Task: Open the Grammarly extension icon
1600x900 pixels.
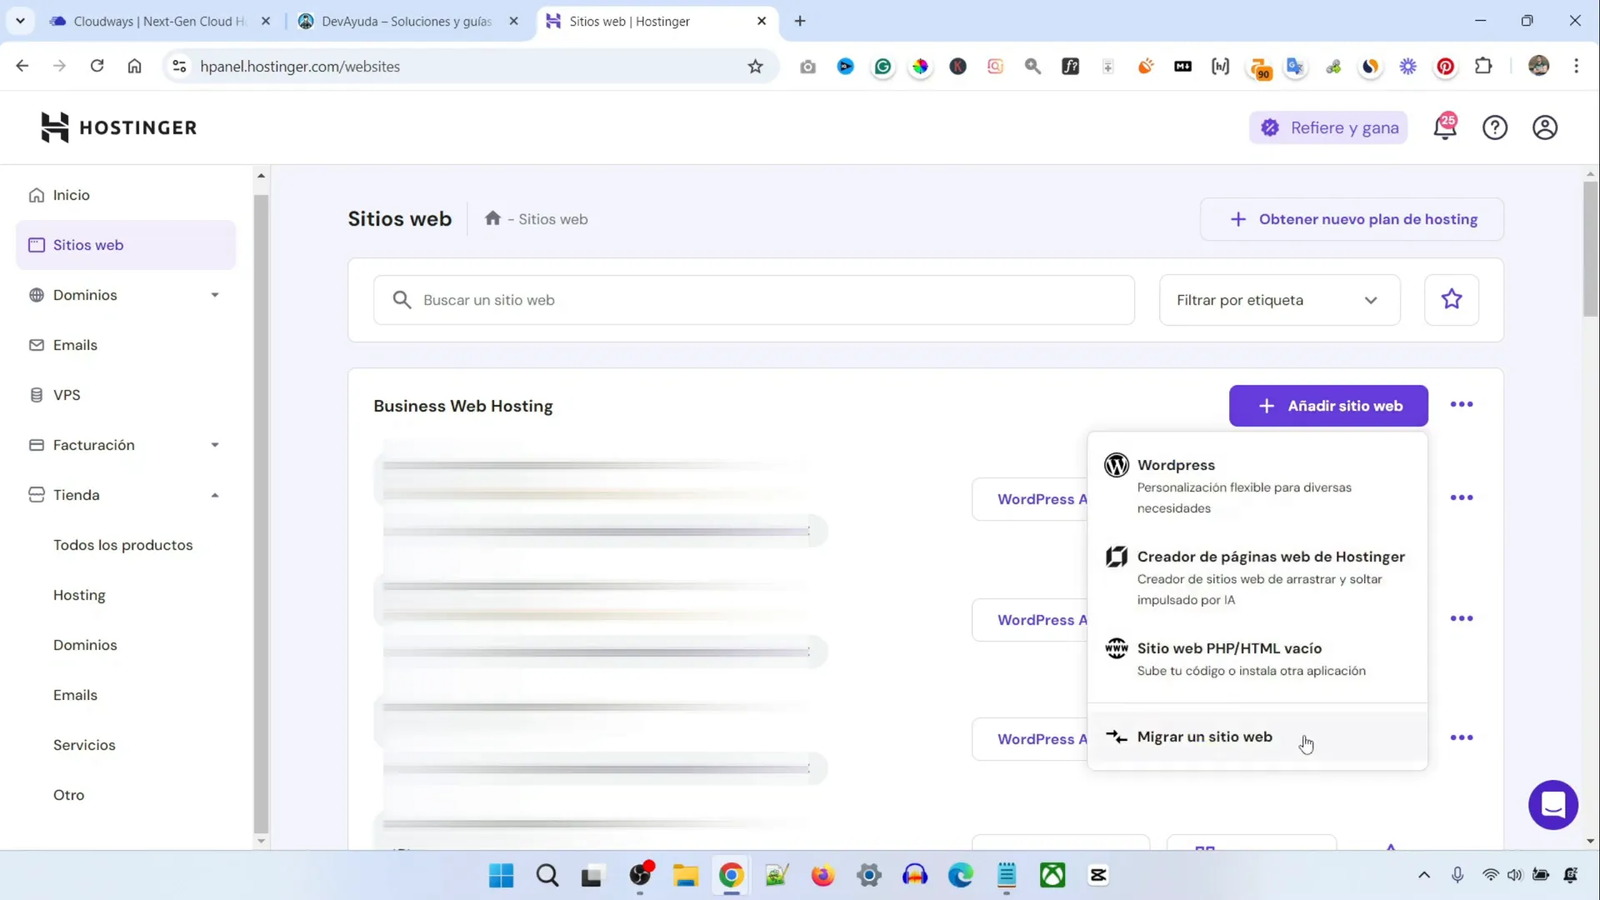Action: click(882, 66)
